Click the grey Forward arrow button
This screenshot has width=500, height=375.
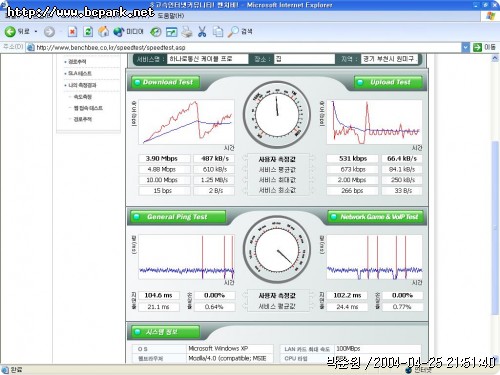tap(49, 32)
